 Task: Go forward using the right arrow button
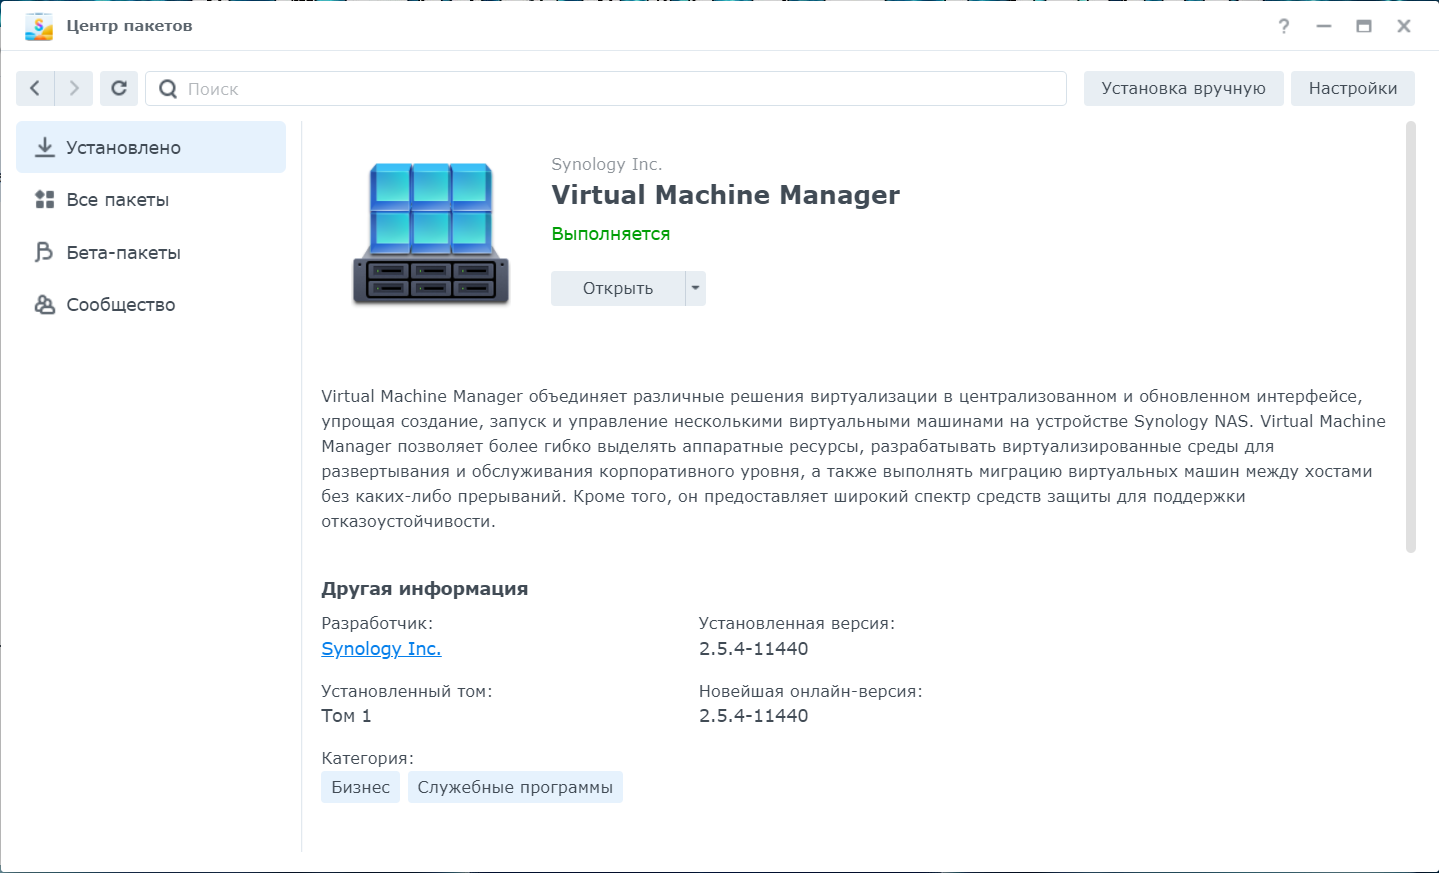click(74, 88)
